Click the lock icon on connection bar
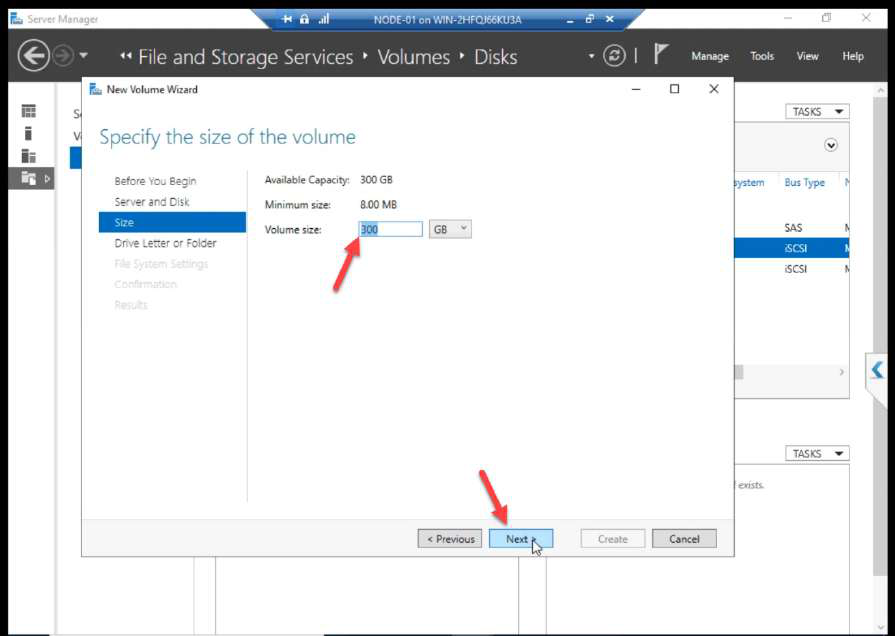The height and width of the screenshot is (636, 895). [304, 19]
